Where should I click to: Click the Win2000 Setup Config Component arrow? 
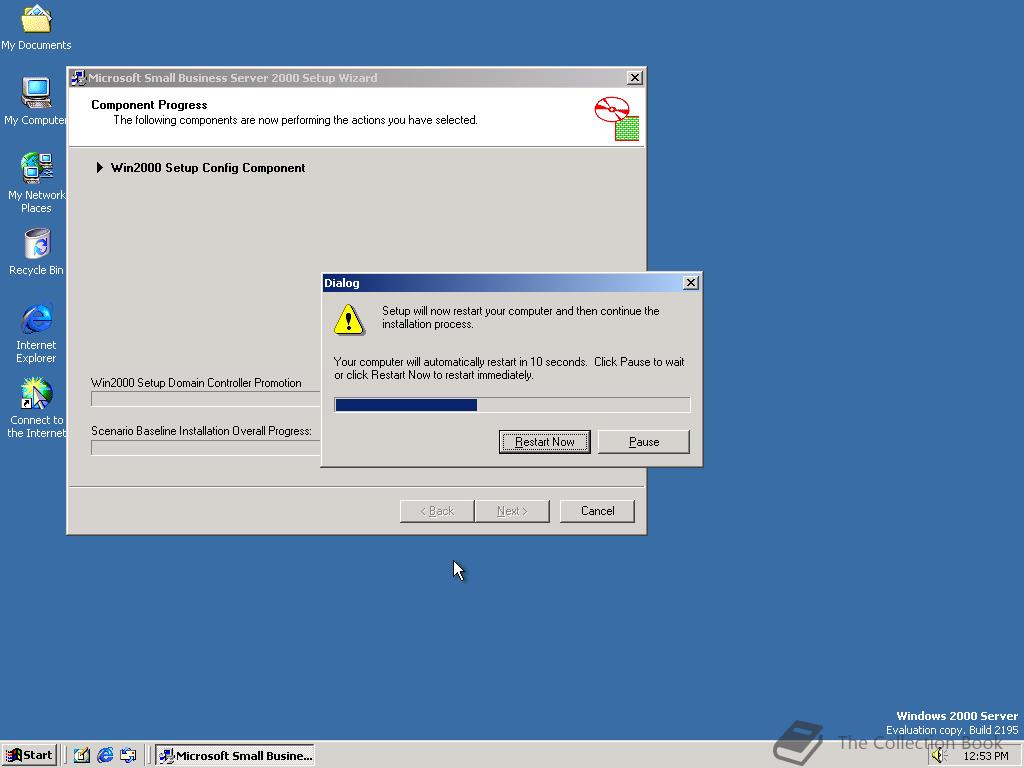pos(99,168)
